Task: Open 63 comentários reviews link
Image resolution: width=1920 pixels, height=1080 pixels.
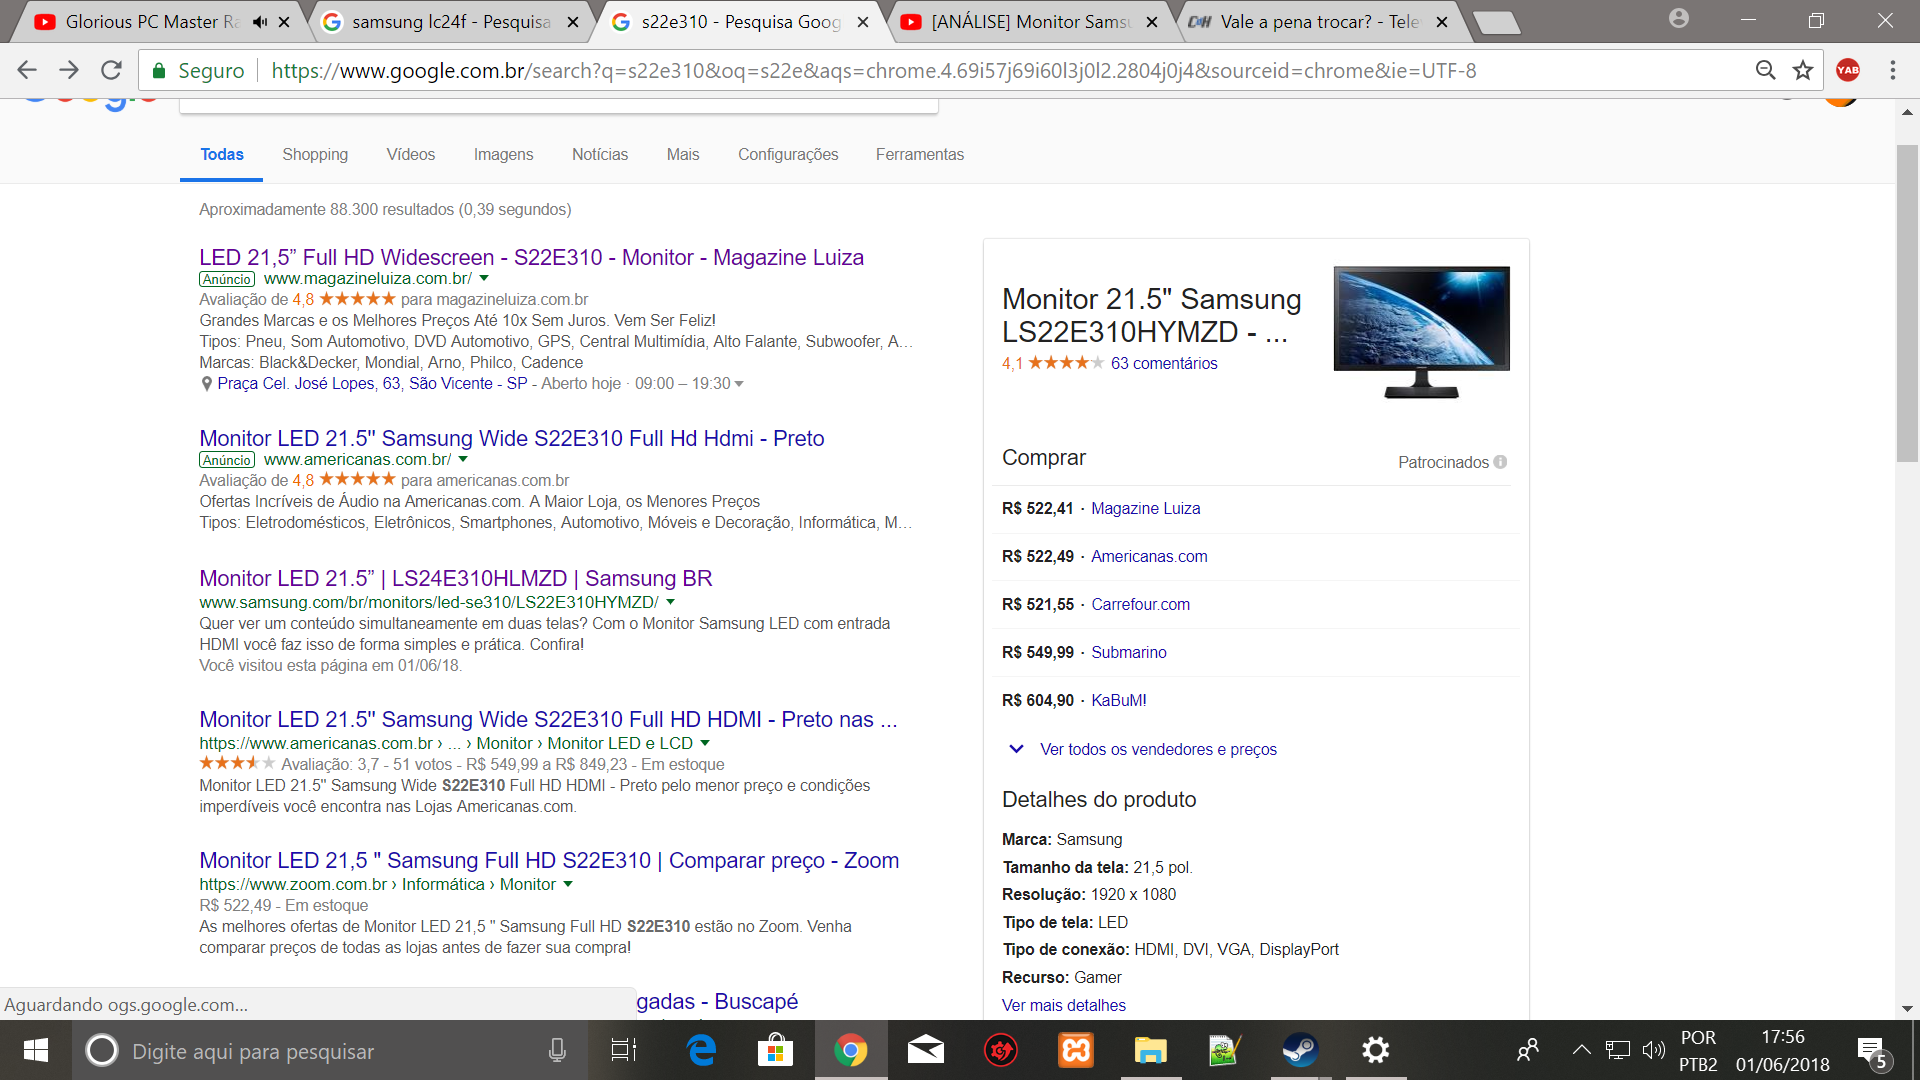Action: pos(1164,363)
